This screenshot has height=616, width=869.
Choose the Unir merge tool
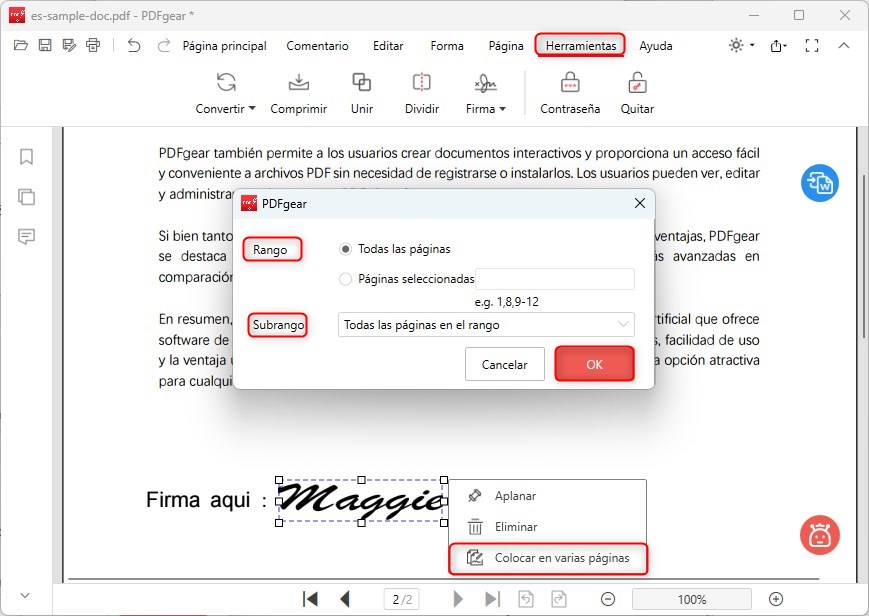click(x=362, y=93)
